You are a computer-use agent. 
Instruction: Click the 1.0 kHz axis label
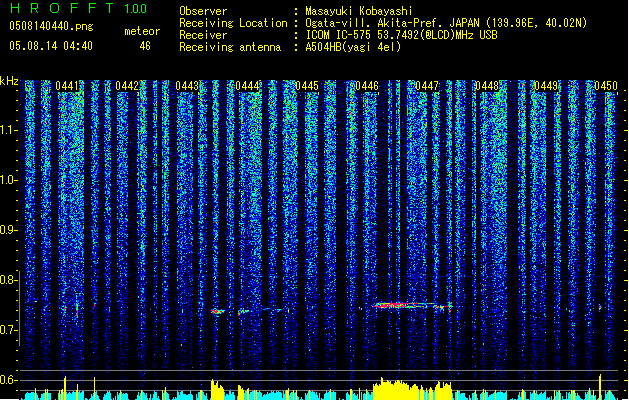pos(8,180)
